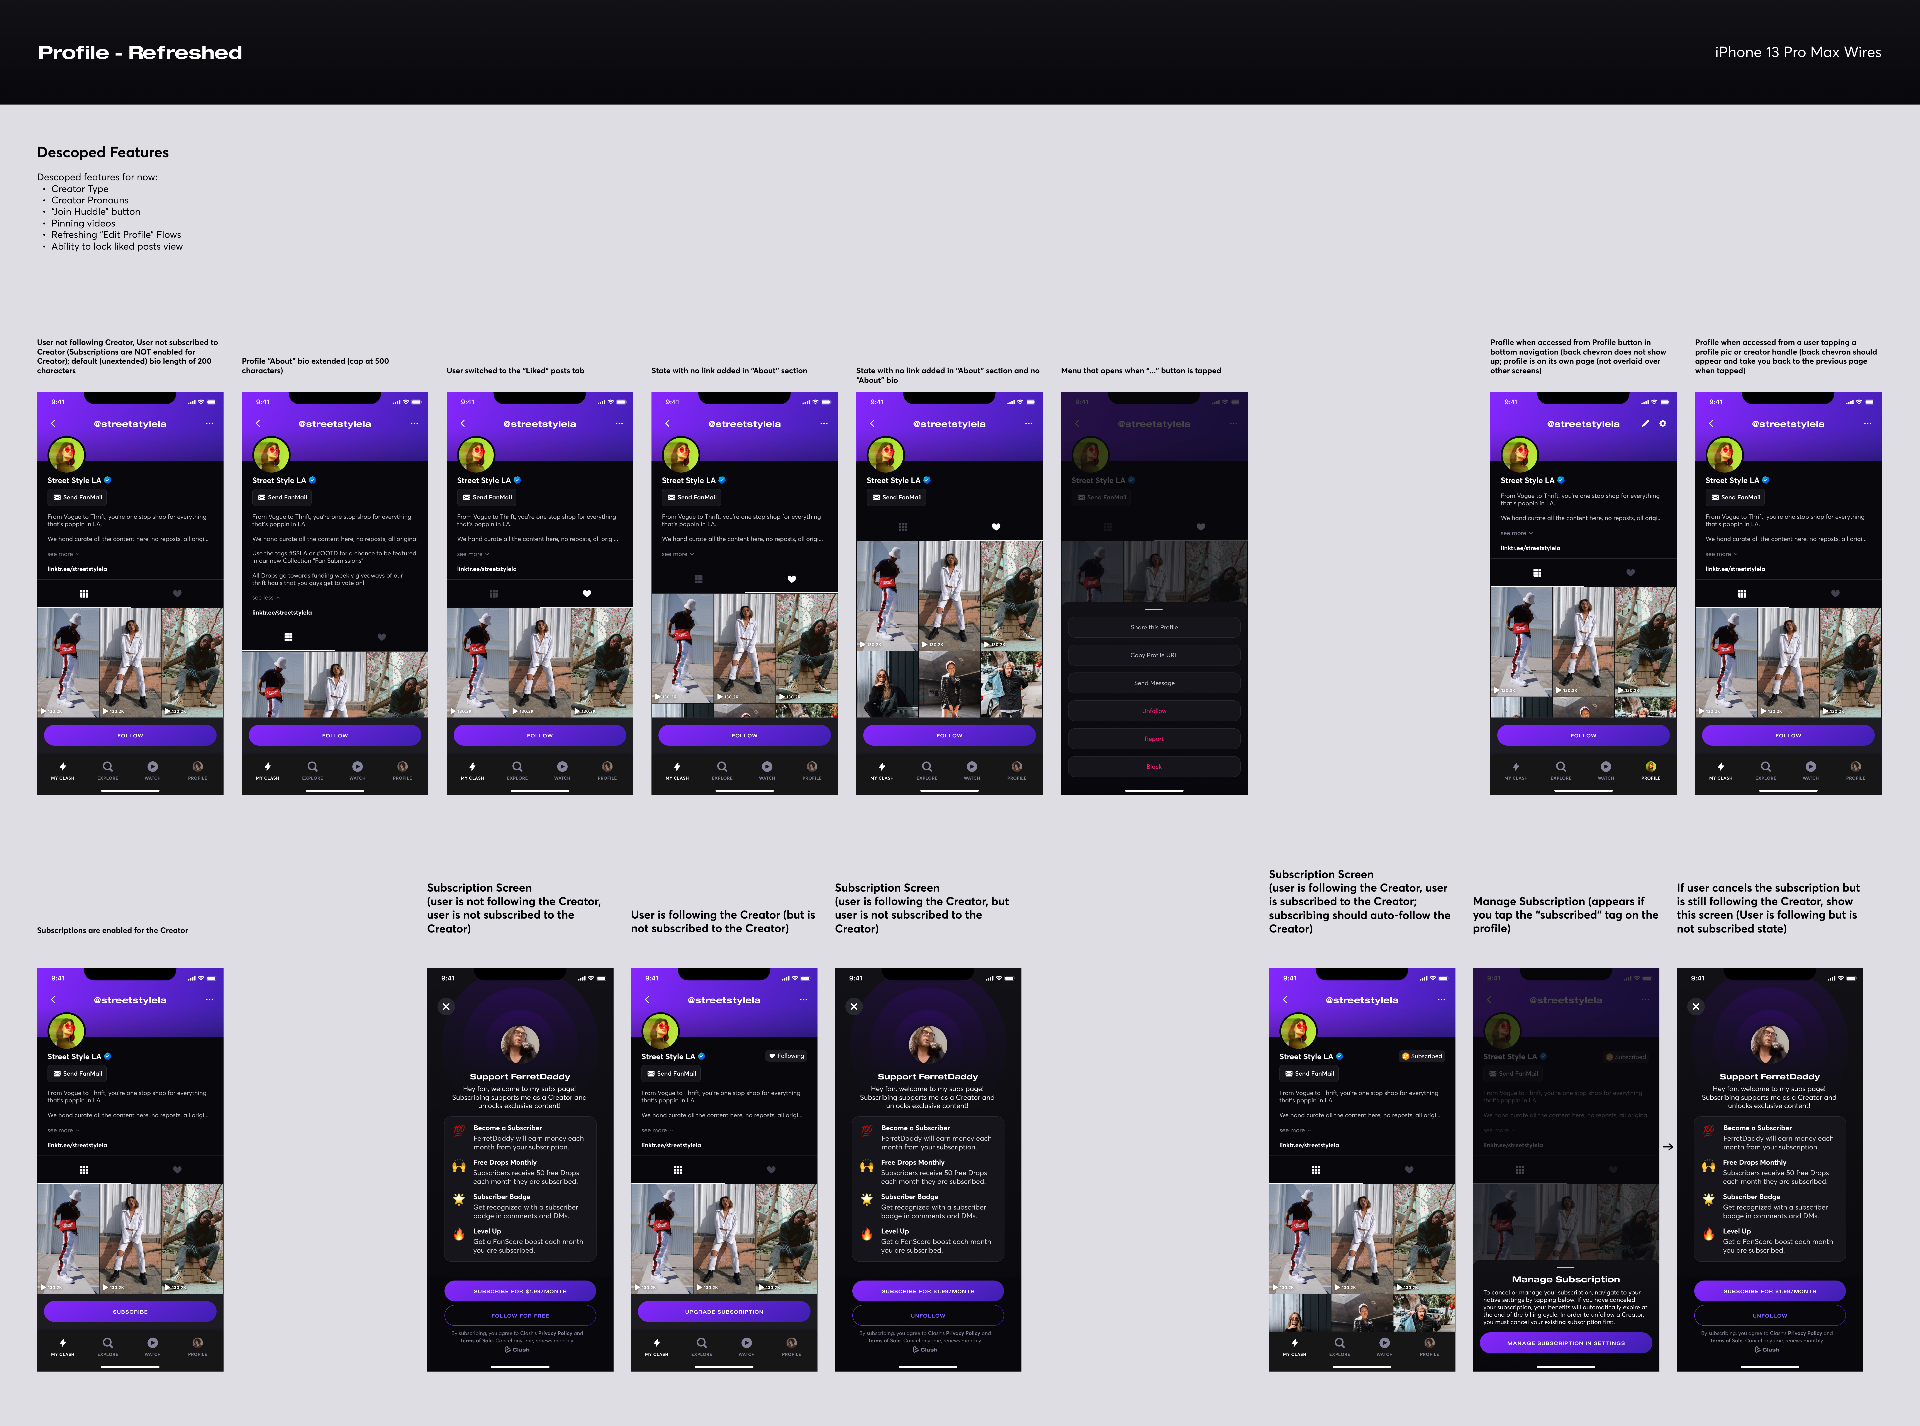Toggle the Following tag on the profile
Viewport: 1920px width, 1426px height.
786,1056
